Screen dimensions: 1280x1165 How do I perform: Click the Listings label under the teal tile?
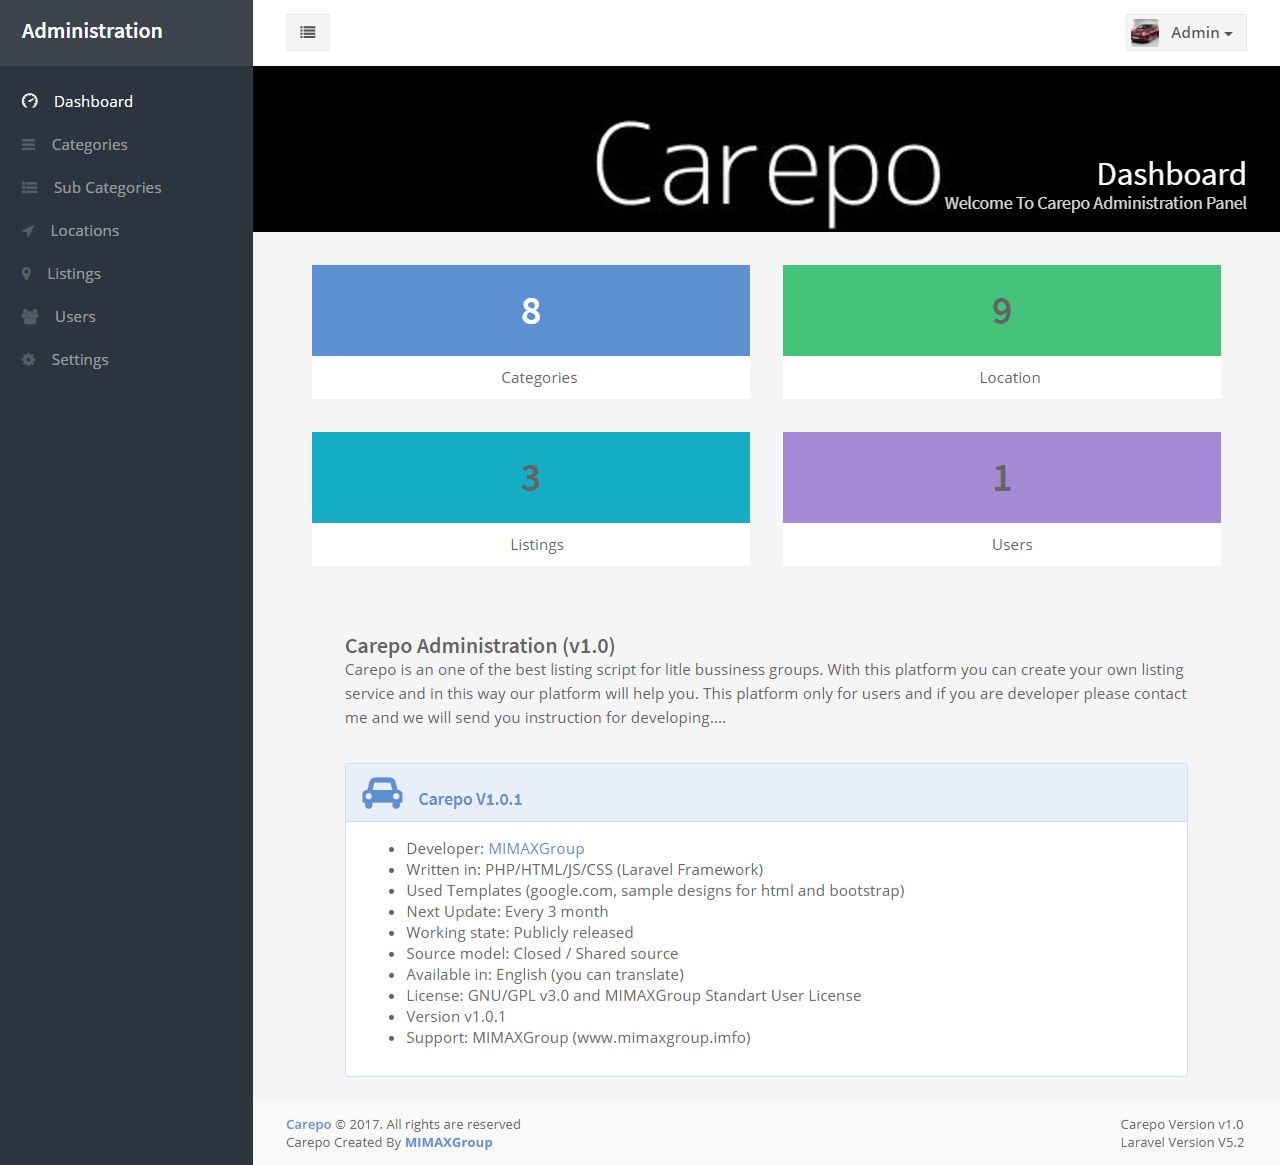click(537, 544)
